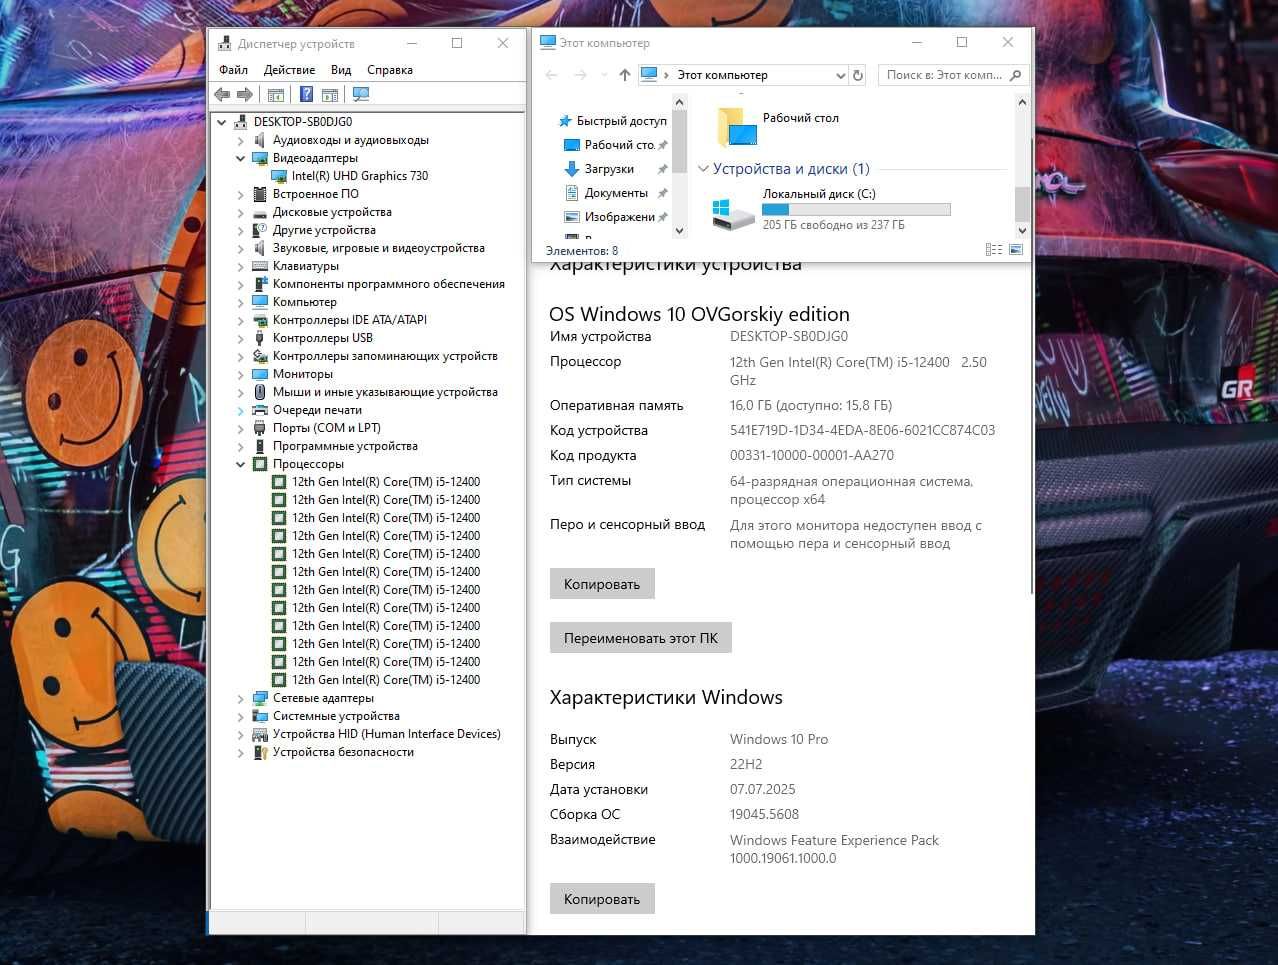Click the Мыши и иные указывающие устройства mouse icon
The width and height of the screenshot is (1278, 965).
click(260, 392)
